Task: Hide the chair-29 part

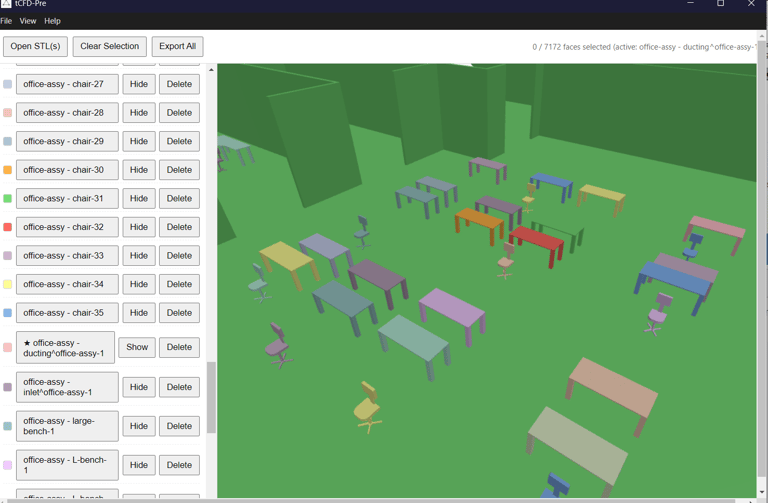Action: pos(139,141)
